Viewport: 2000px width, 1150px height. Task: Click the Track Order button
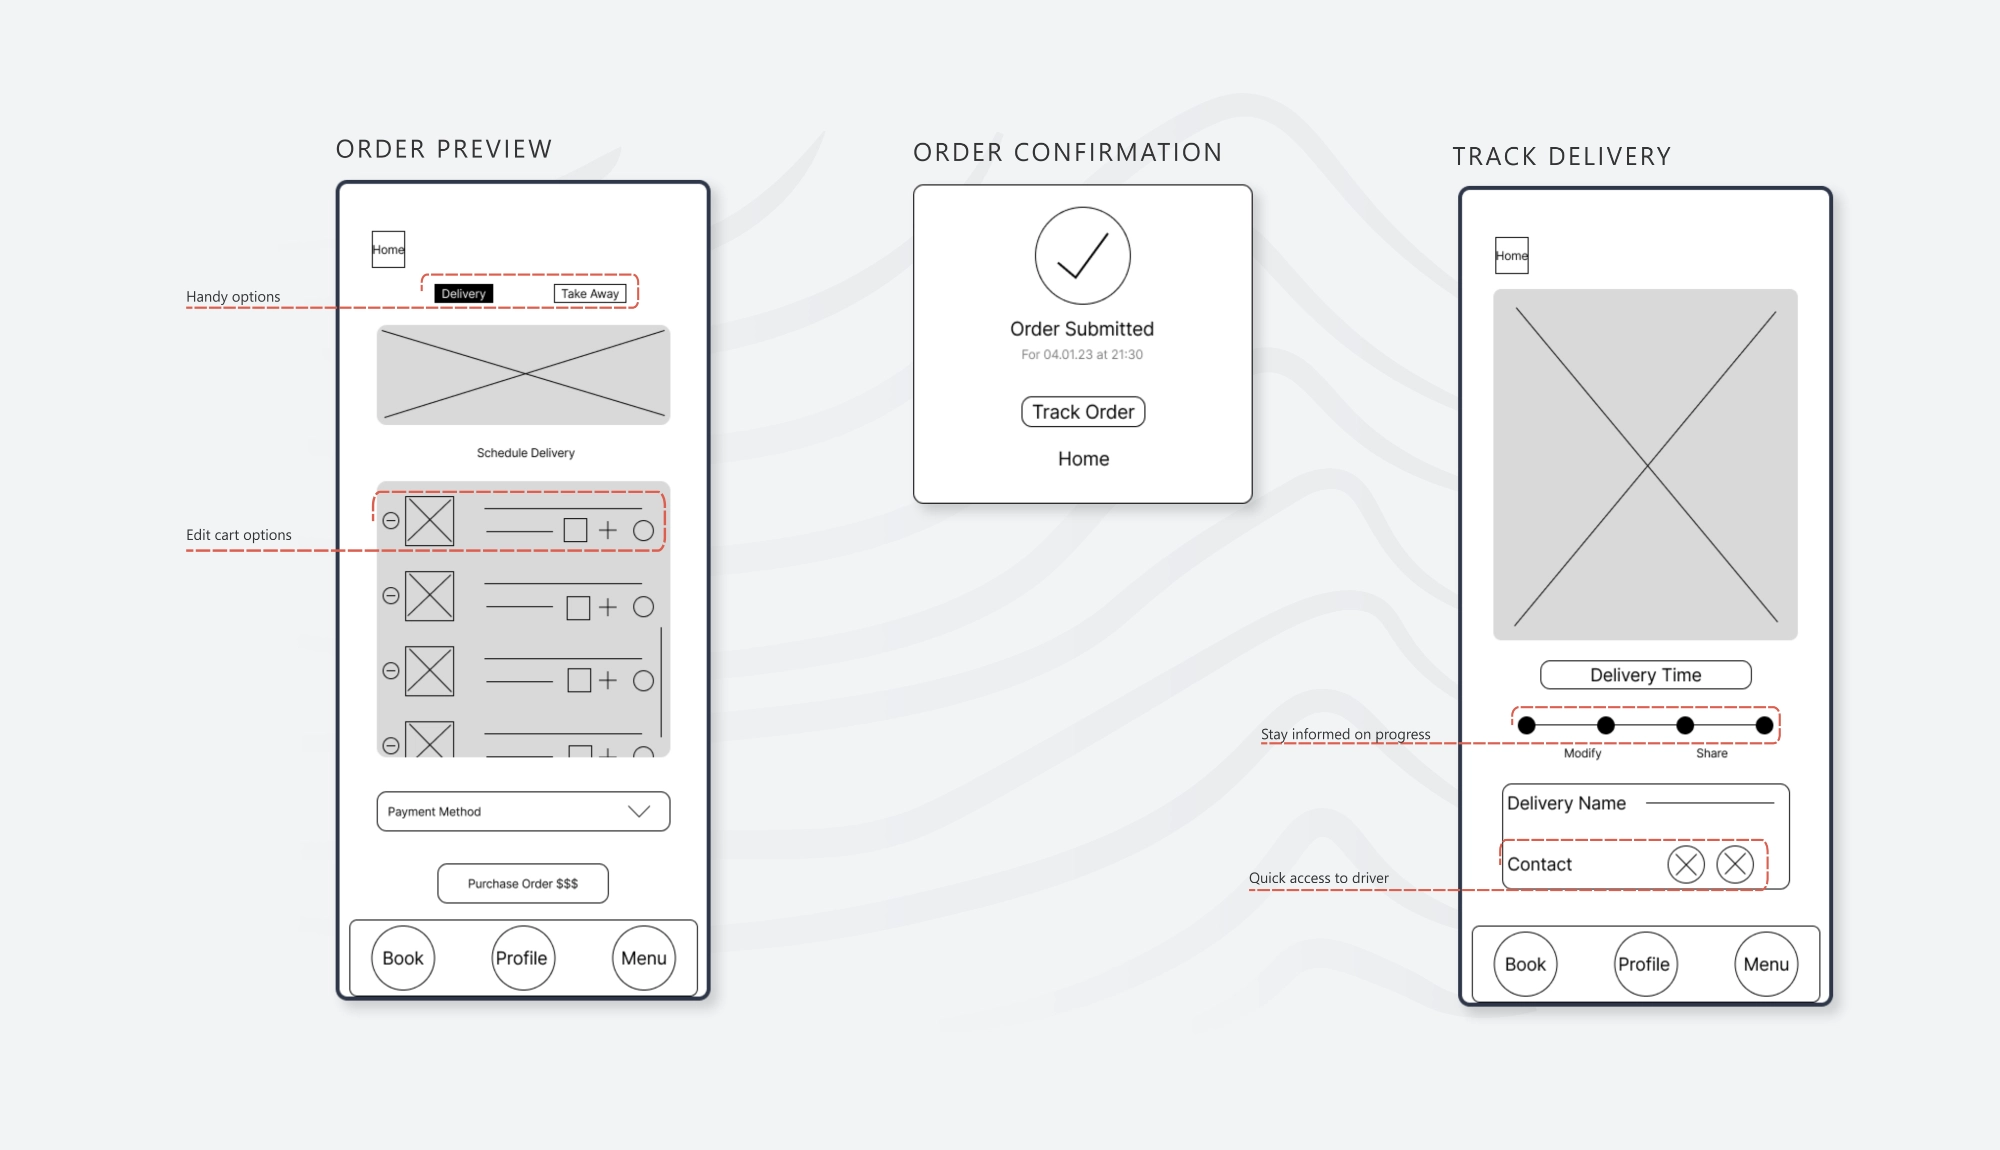[x=1082, y=411]
